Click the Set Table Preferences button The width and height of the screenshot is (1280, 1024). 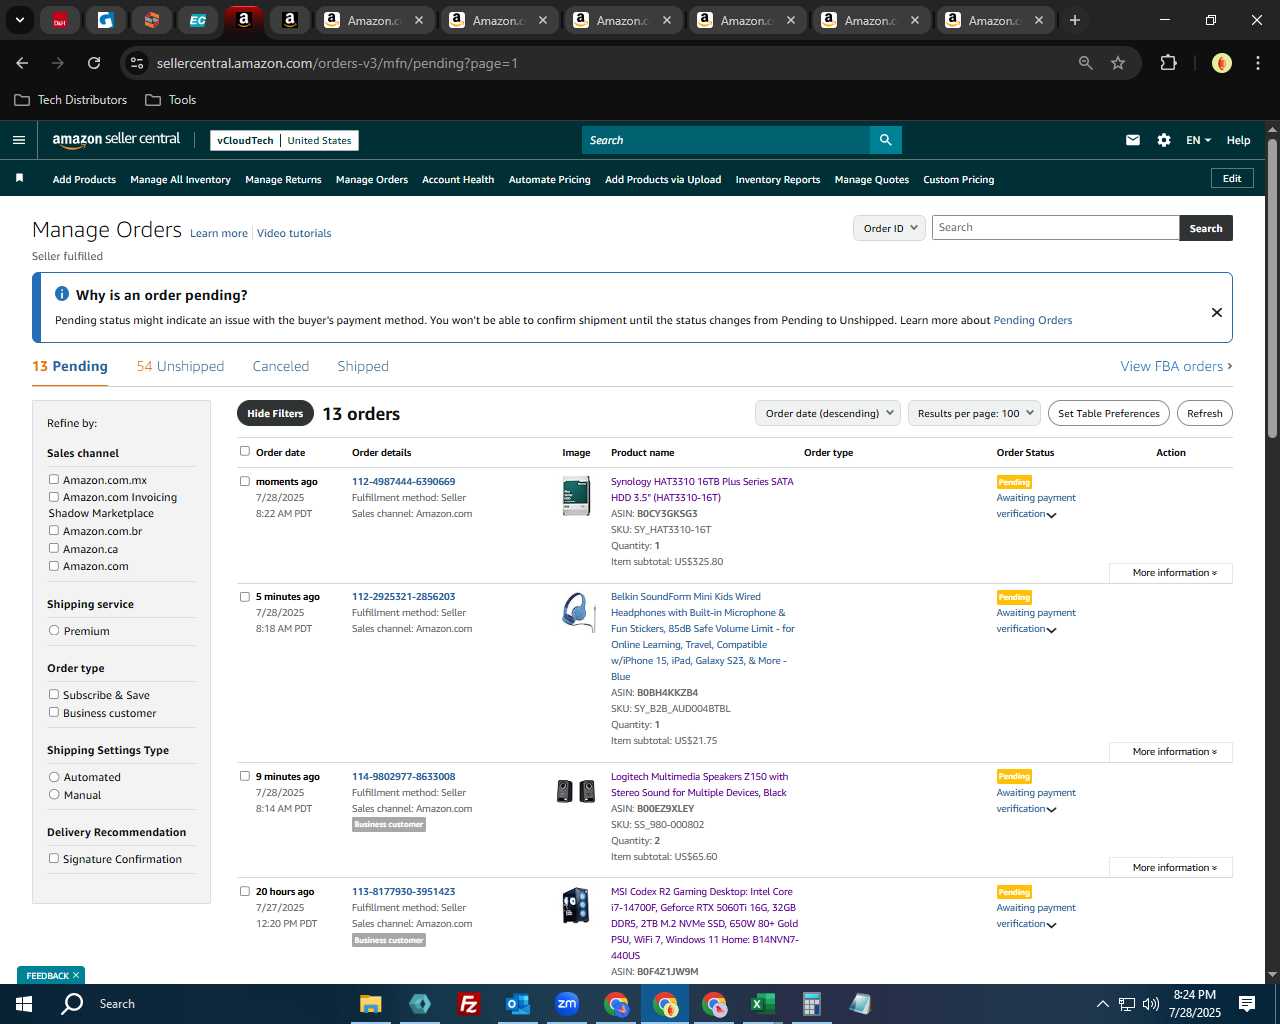point(1109,413)
